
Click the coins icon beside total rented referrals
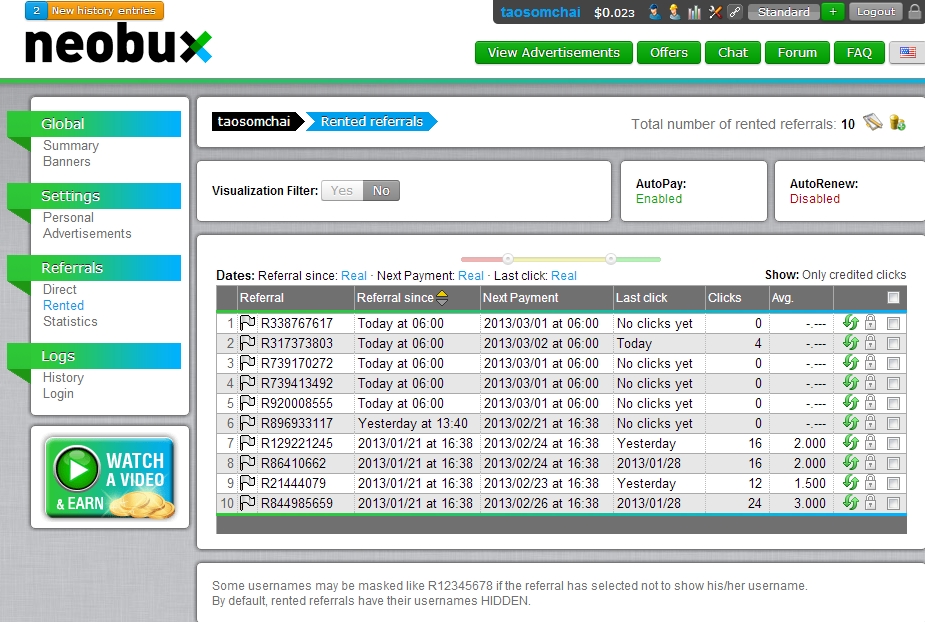click(x=897, y=122)
